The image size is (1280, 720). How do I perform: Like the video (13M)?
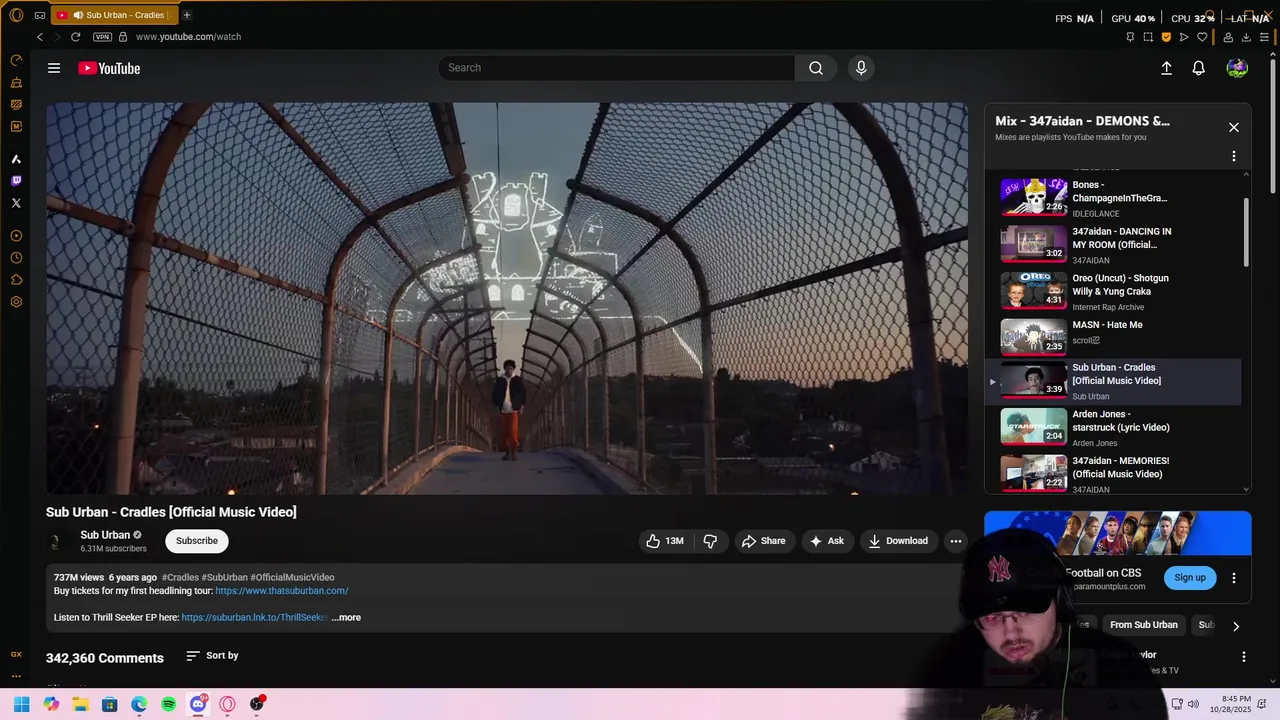coord(666,541)
